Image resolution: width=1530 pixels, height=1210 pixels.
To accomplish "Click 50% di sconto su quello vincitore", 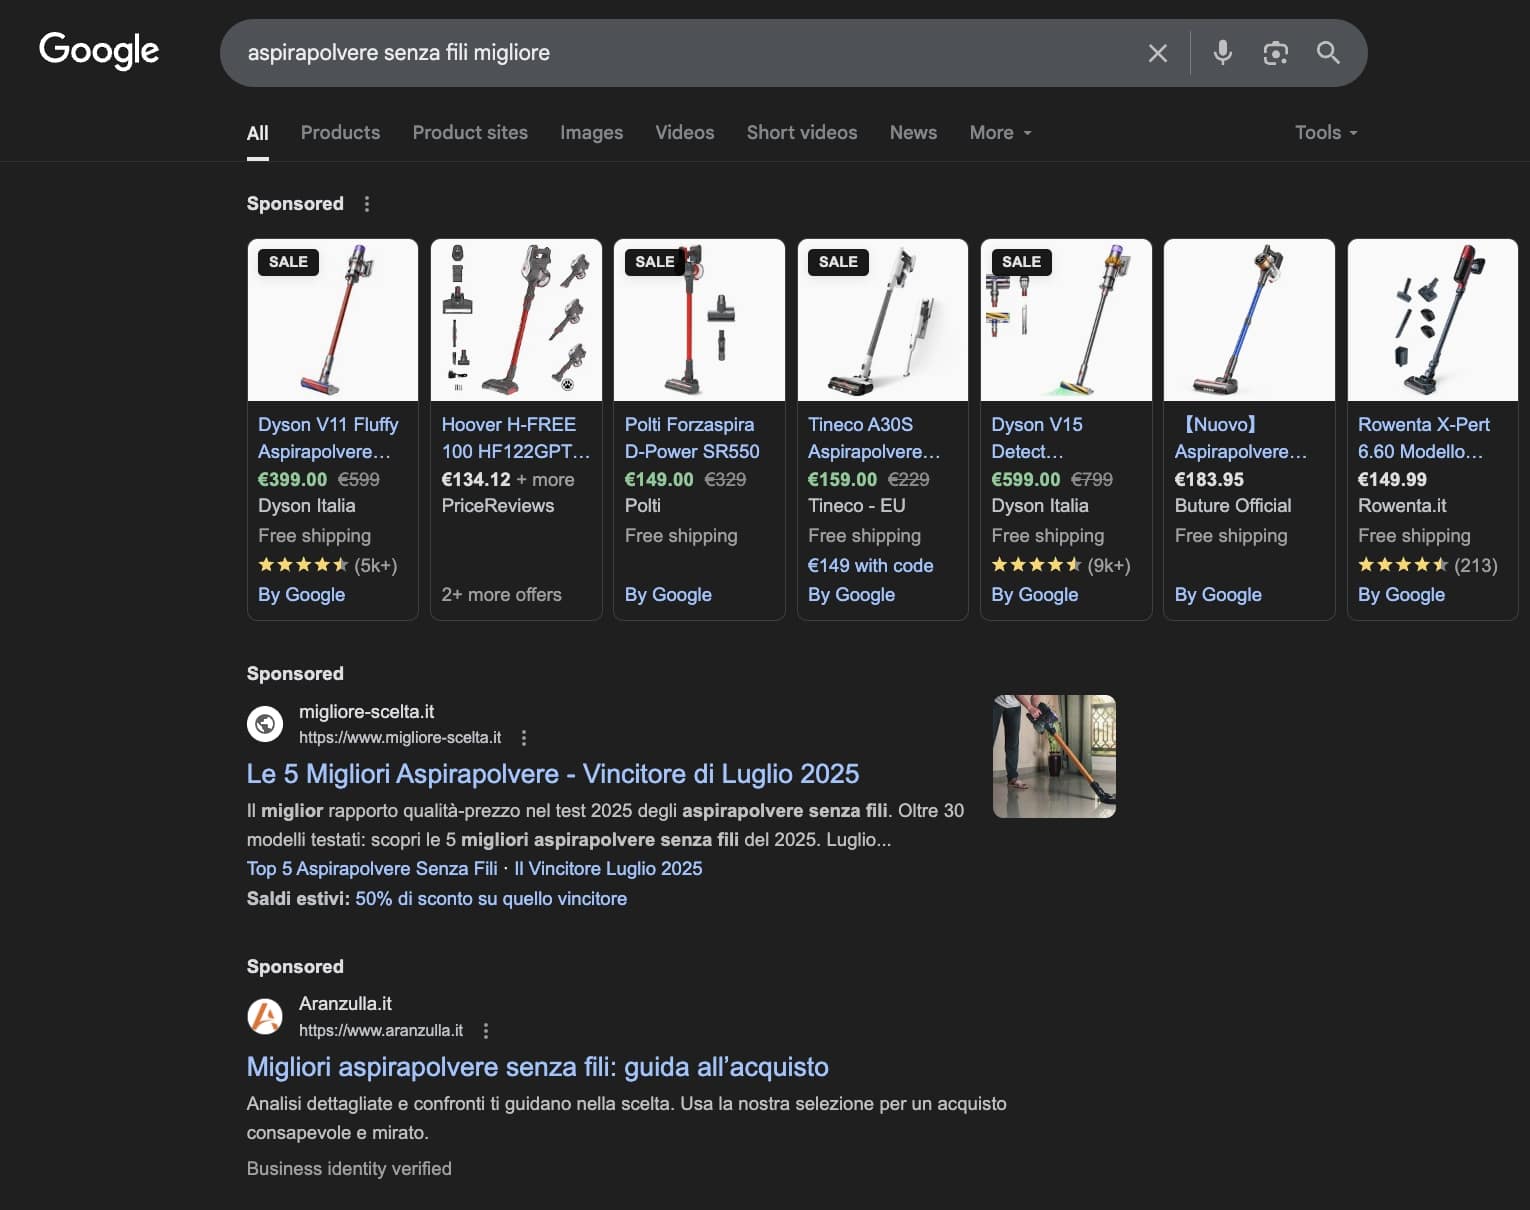I will tap(491, 899).
